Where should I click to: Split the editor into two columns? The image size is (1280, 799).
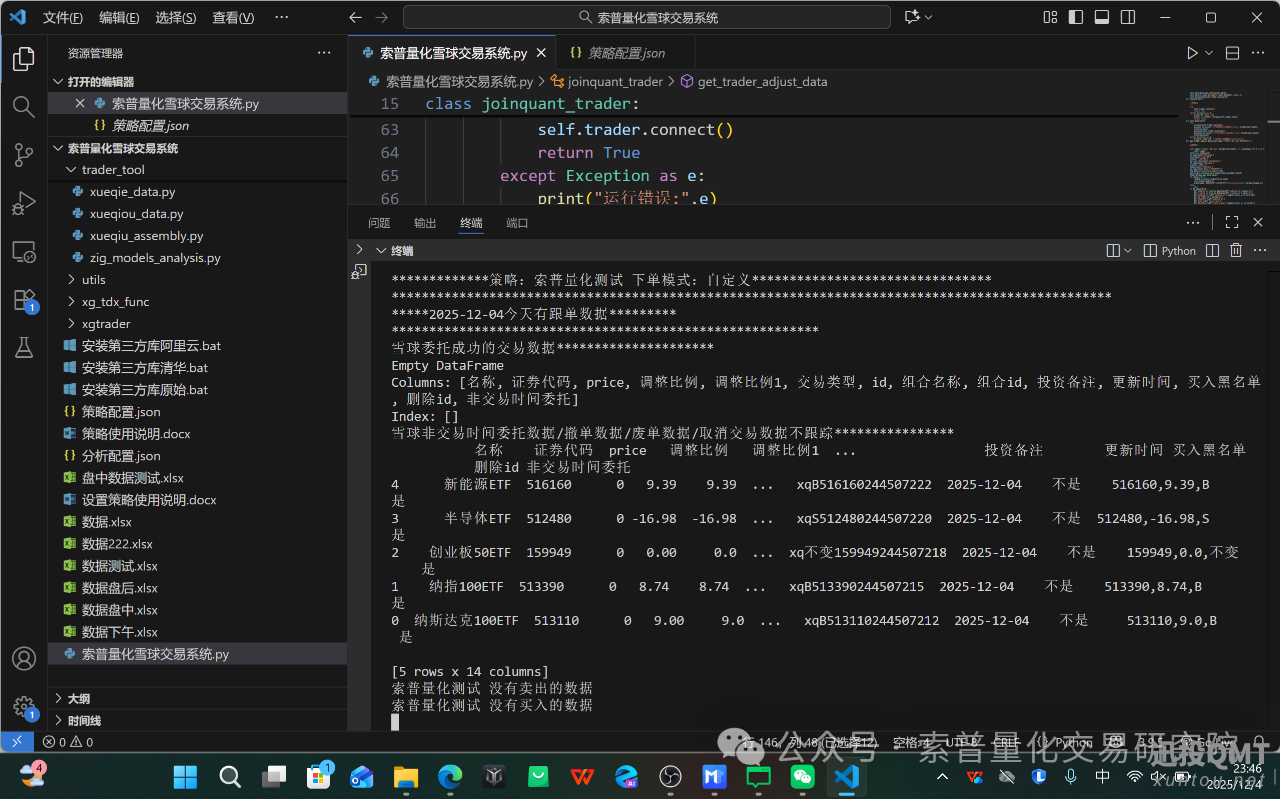[1232, 52]
